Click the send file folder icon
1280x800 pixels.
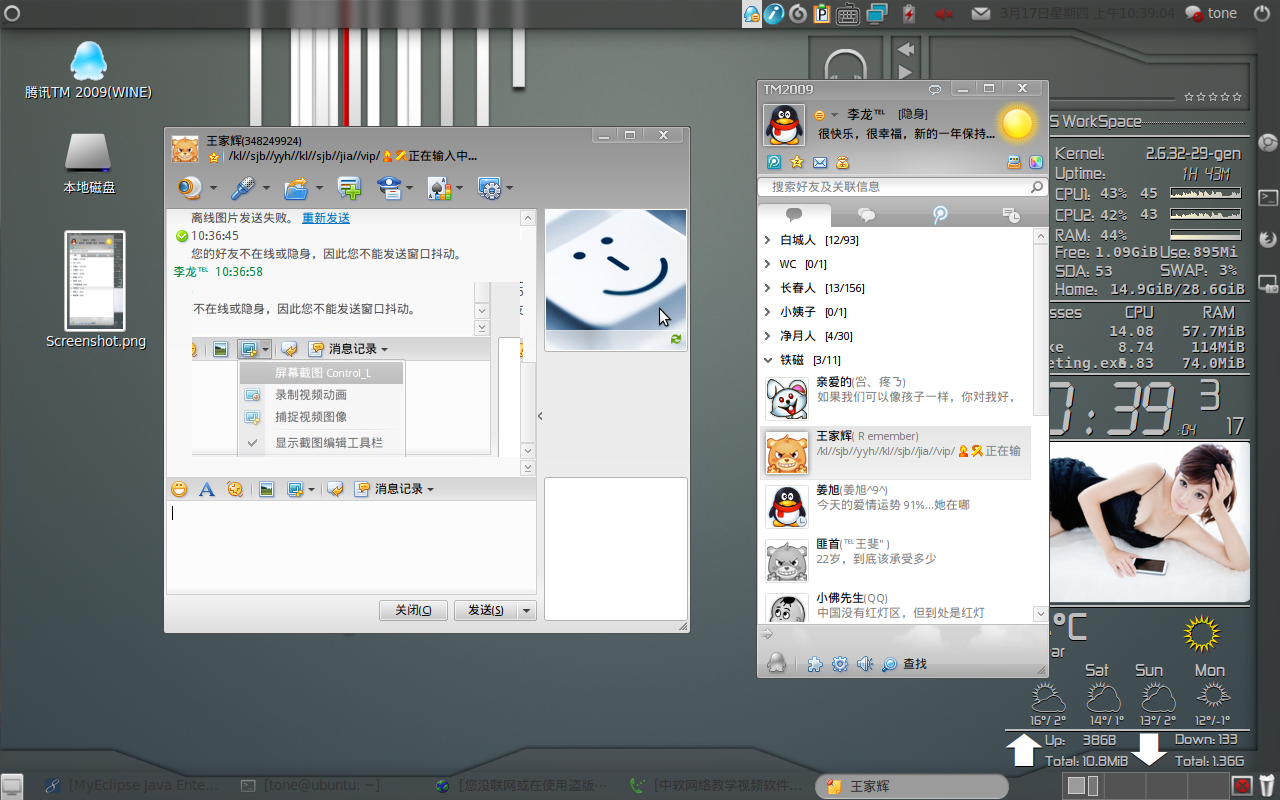click(x=296, y=188)
